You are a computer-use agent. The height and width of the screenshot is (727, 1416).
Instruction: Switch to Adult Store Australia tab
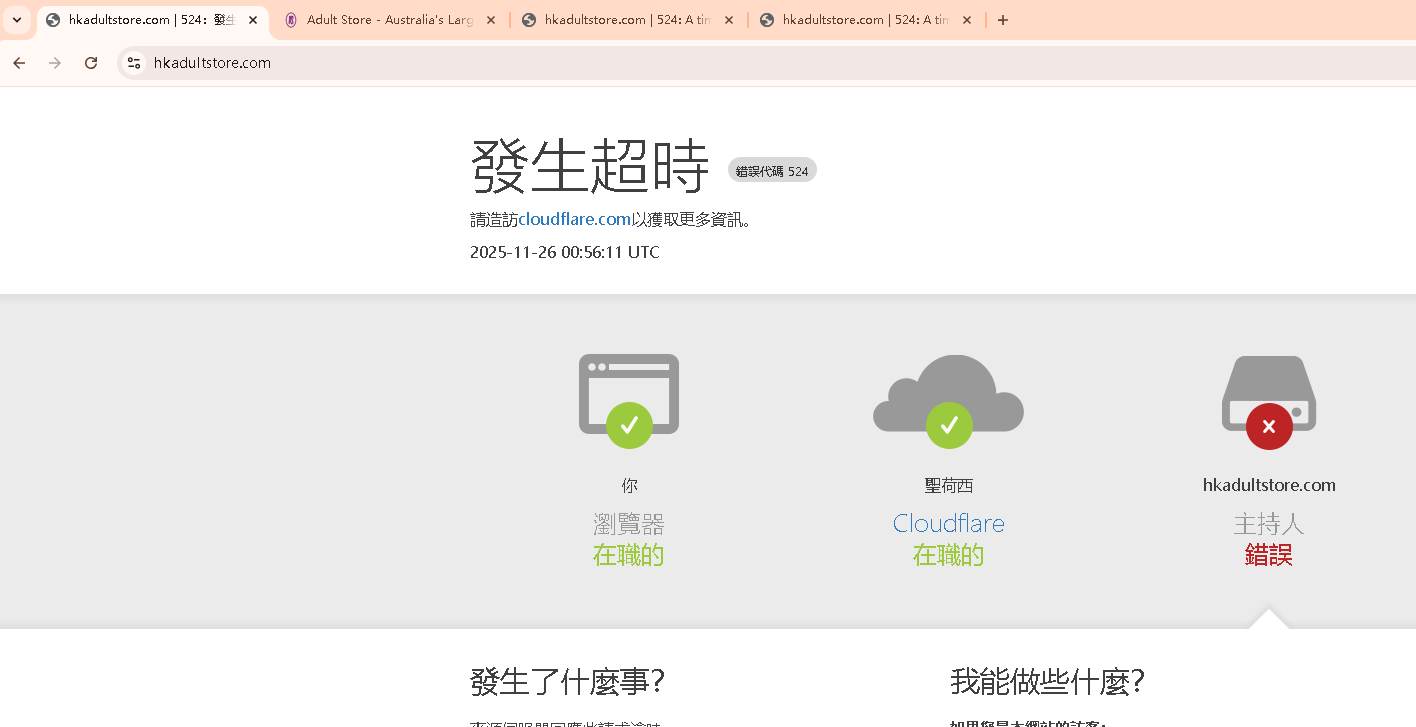click(x=388, y=20)
